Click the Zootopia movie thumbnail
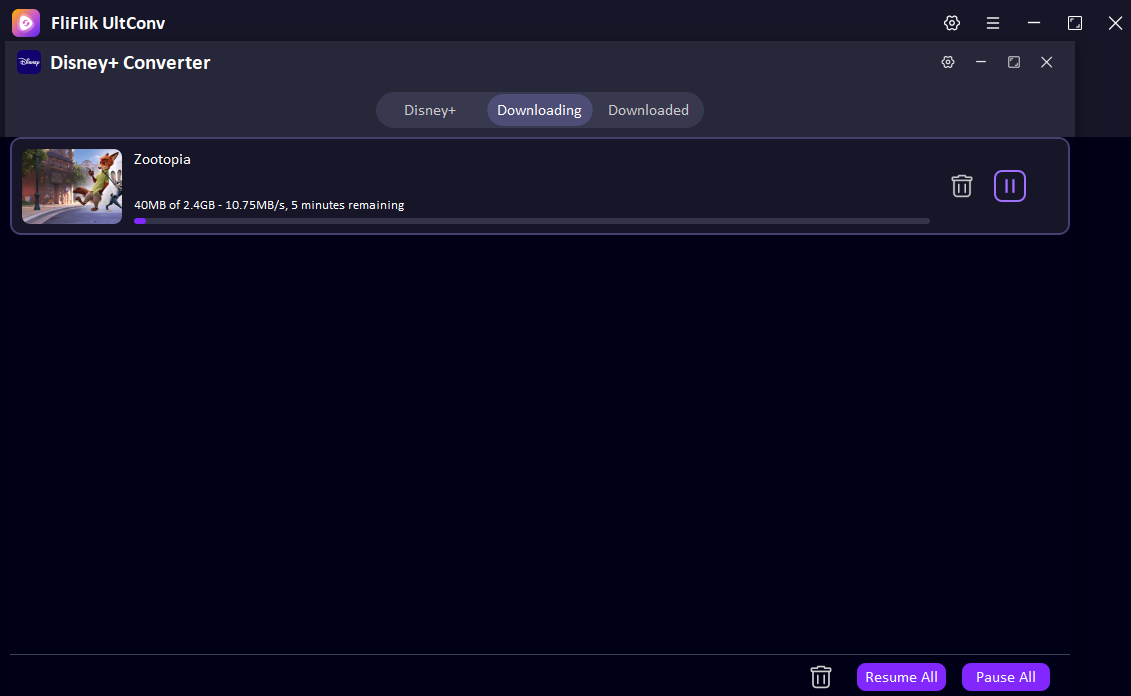1131x696 pixels. pyautogui.click(x=71, y=186)
